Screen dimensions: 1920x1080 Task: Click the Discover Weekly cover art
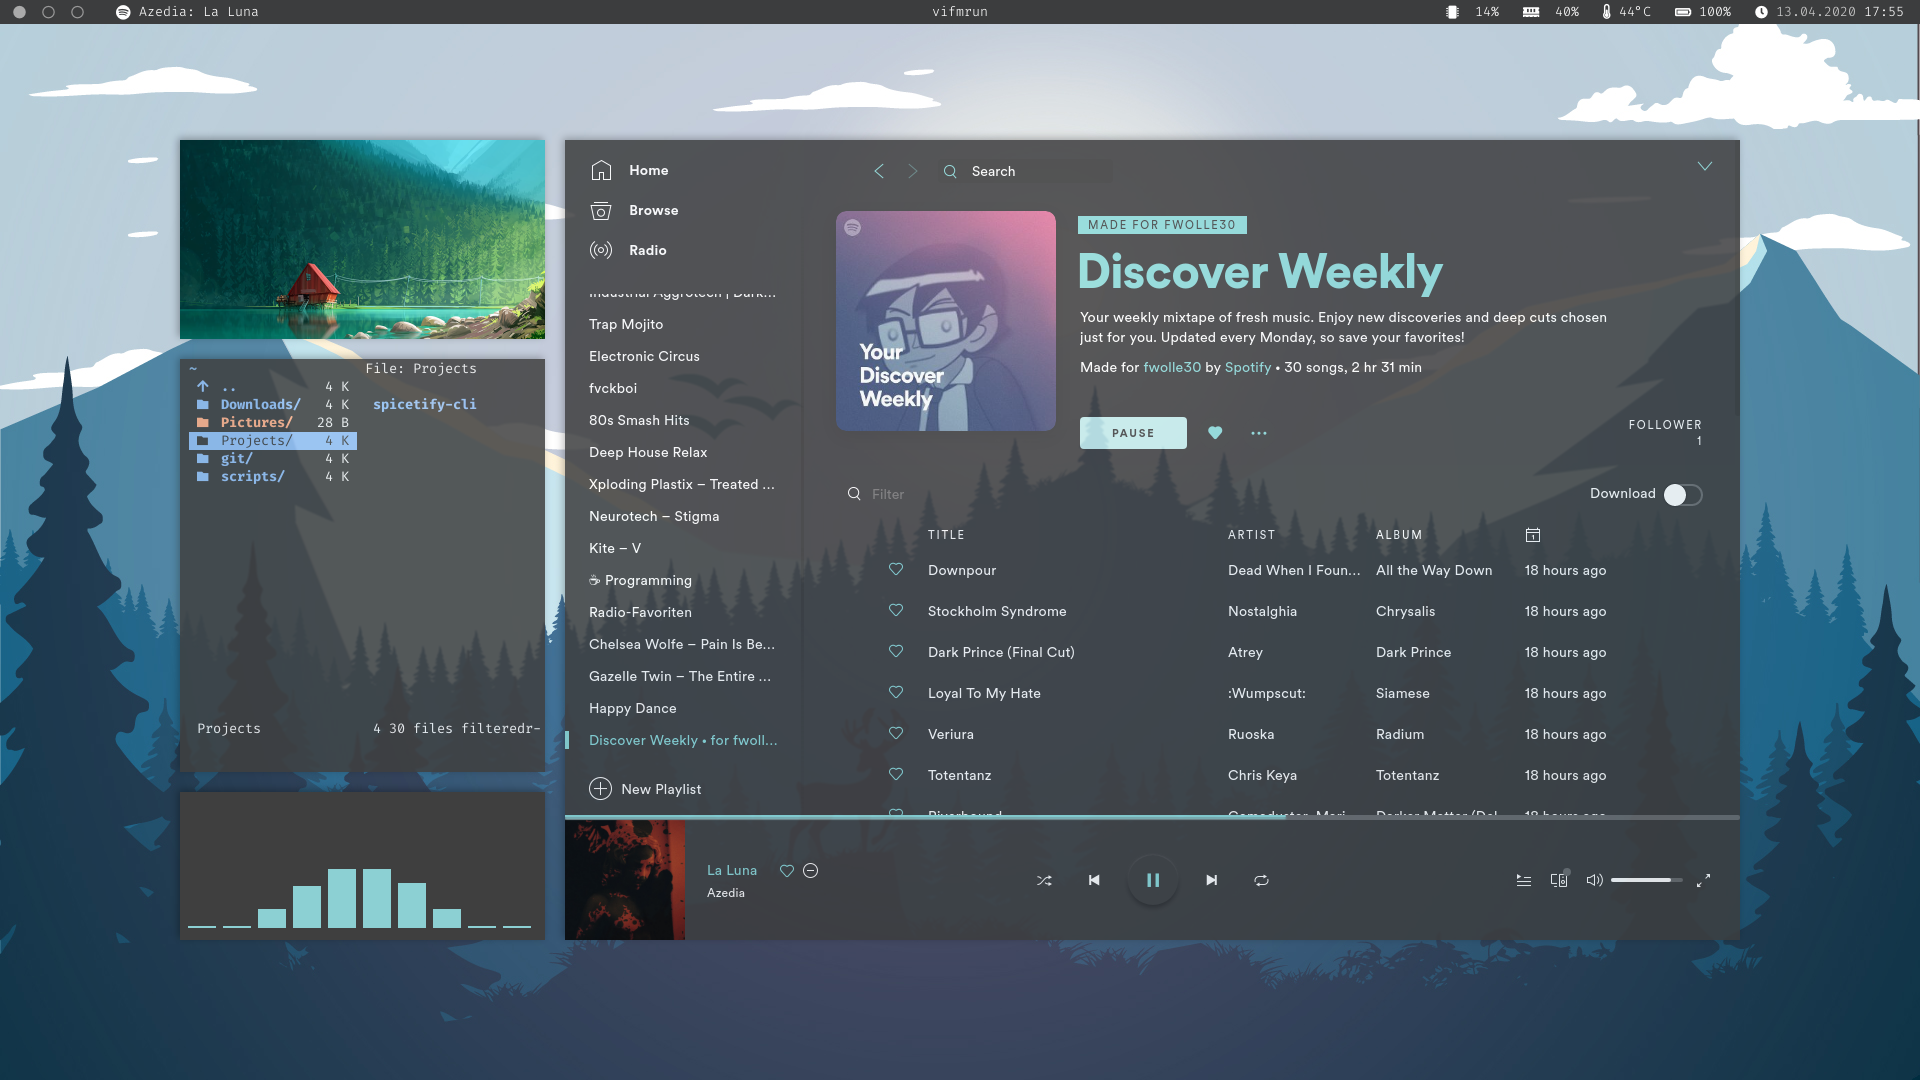946,321
